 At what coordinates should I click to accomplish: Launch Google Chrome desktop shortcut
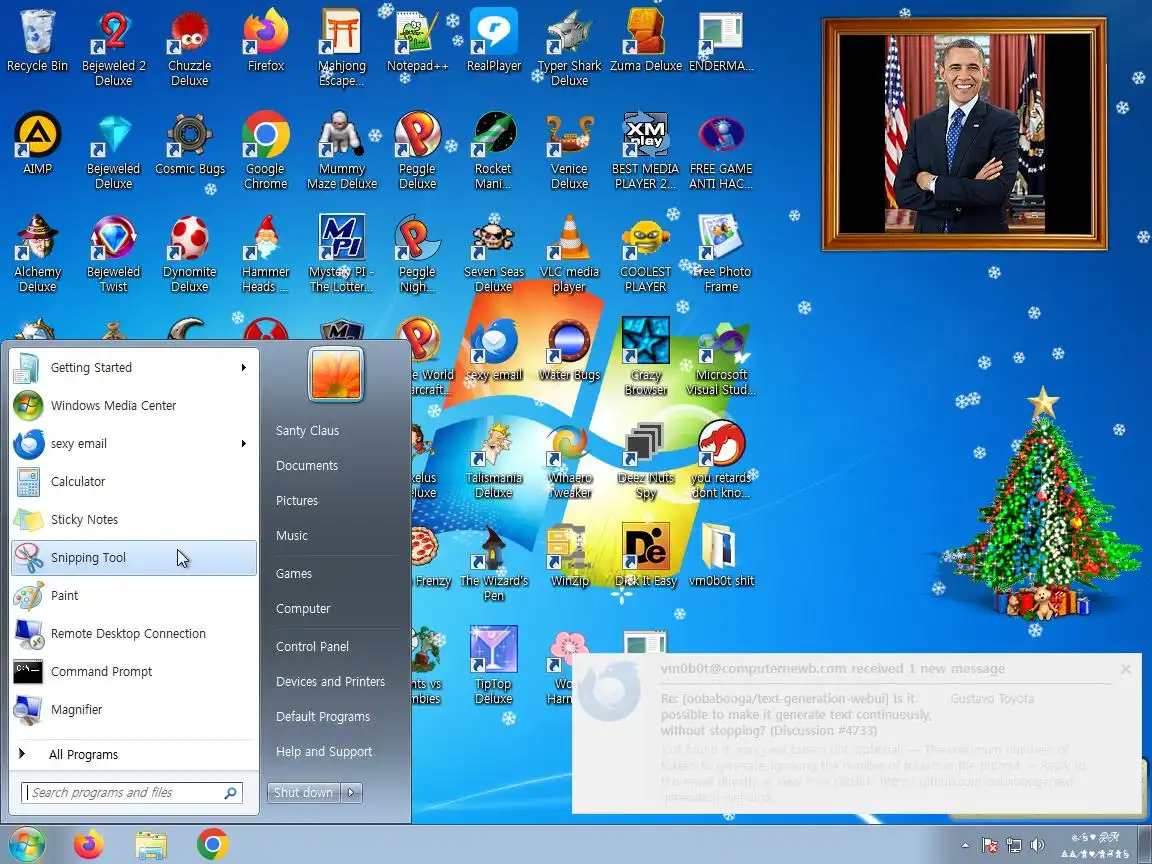click(265, 151)
